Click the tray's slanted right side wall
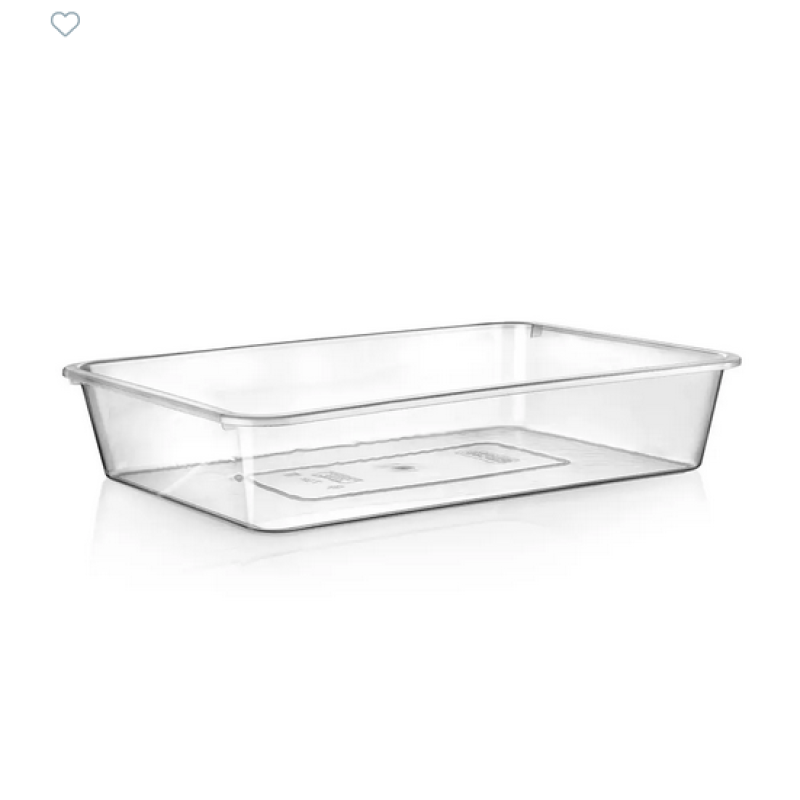The width and height of the screenshot is (800, 800). pos(709,418)
